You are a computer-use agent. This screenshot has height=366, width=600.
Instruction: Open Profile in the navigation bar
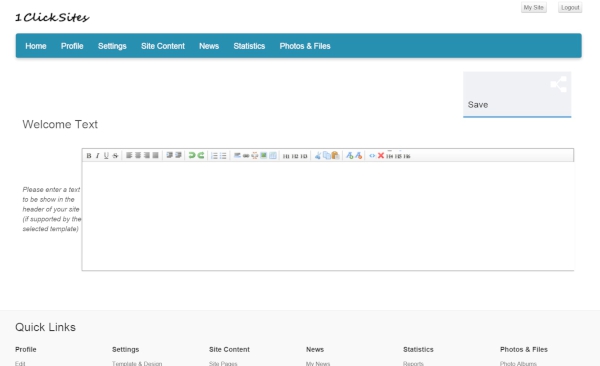(72, 46)
